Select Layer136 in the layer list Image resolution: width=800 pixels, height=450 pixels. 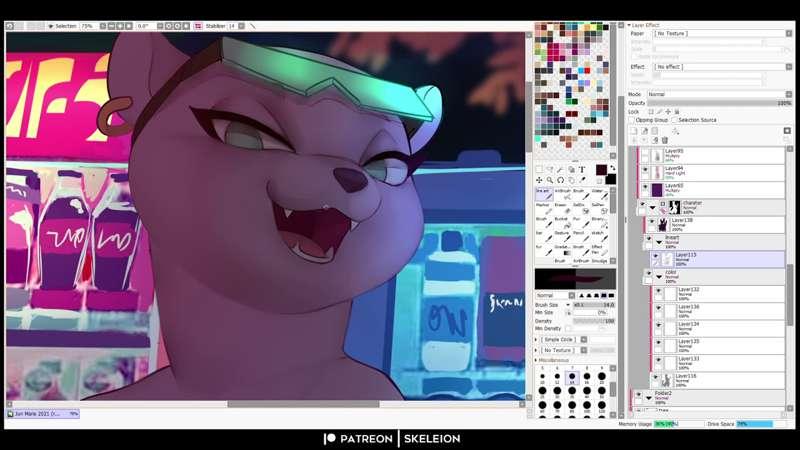coord(719,311)
